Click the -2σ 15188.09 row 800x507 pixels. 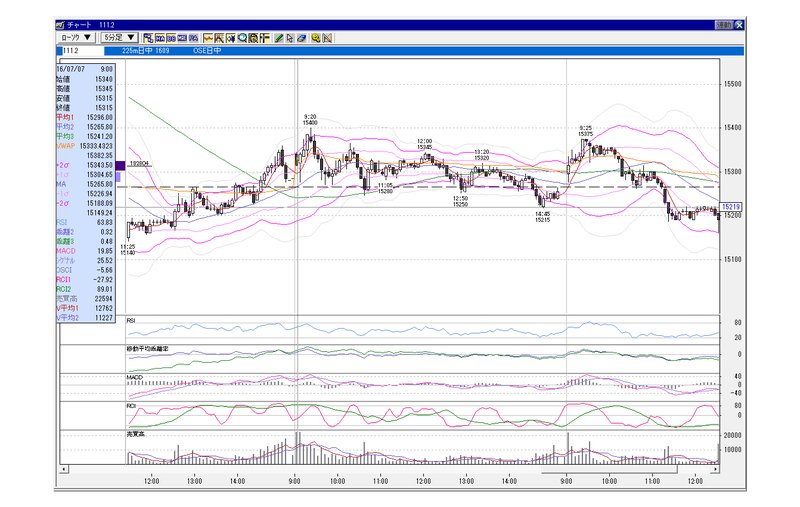[85, 203]
